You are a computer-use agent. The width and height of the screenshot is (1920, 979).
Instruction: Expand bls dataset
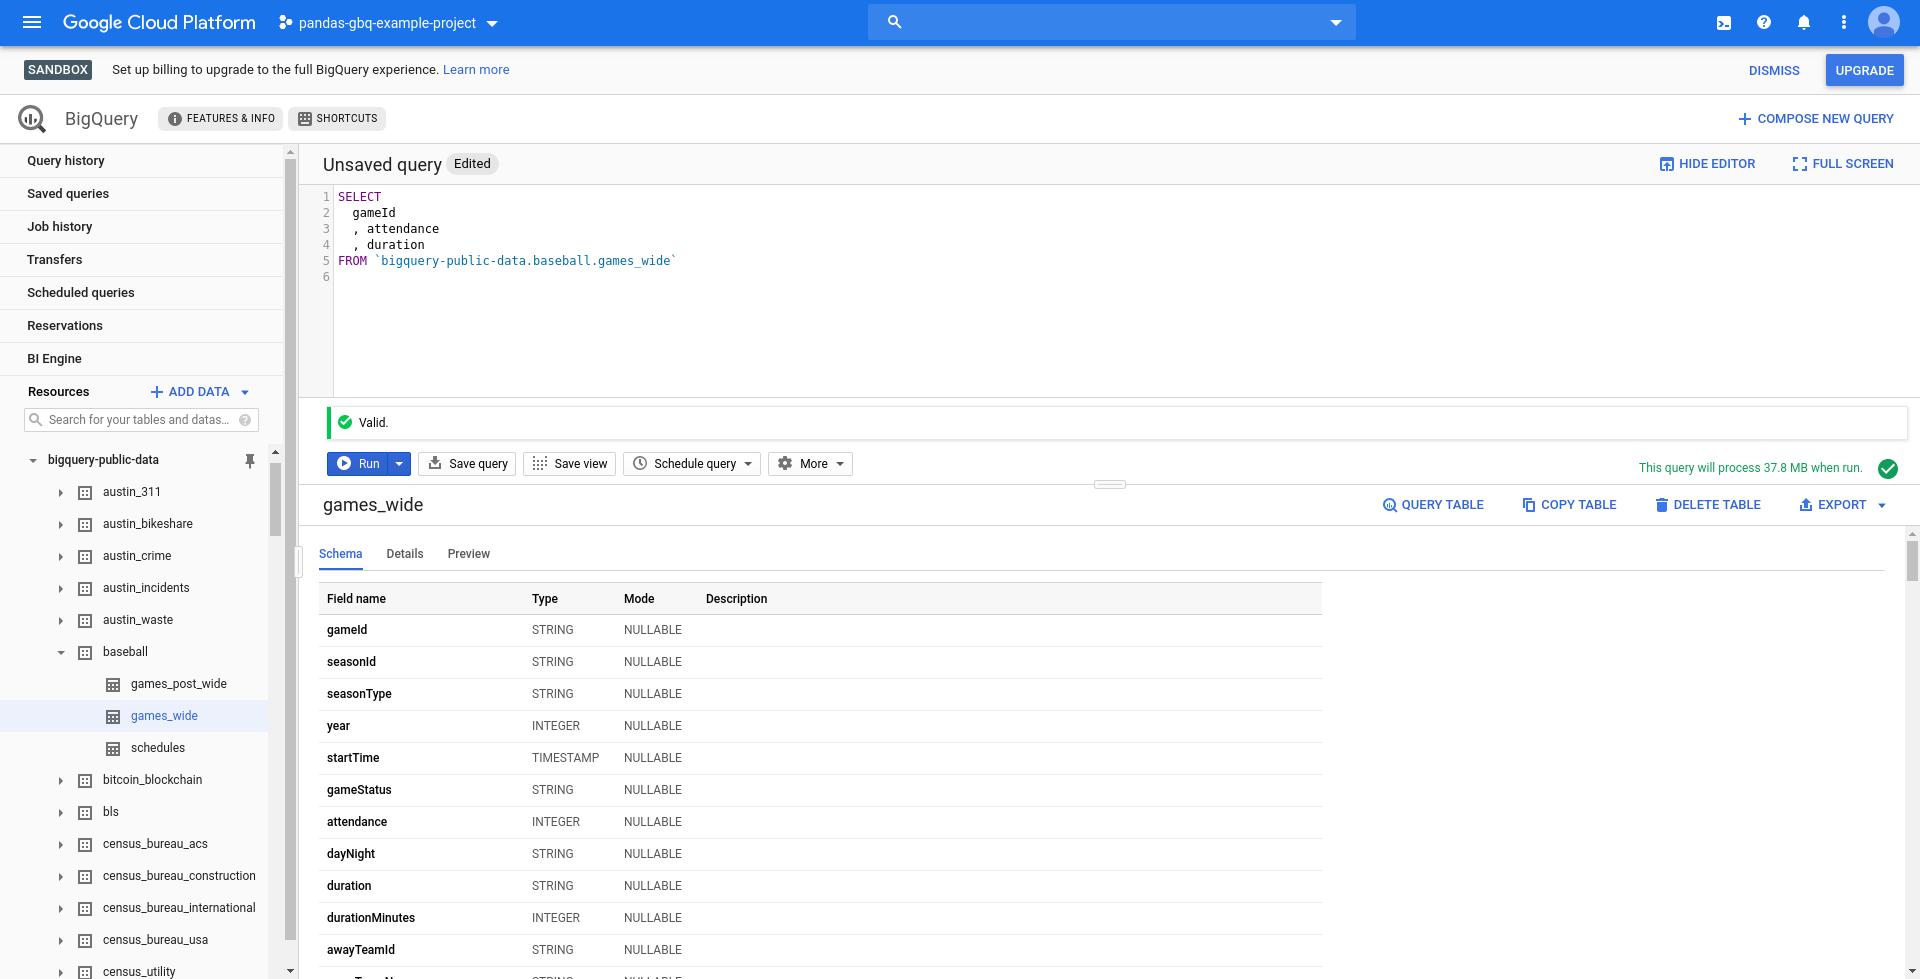(61, 812)
